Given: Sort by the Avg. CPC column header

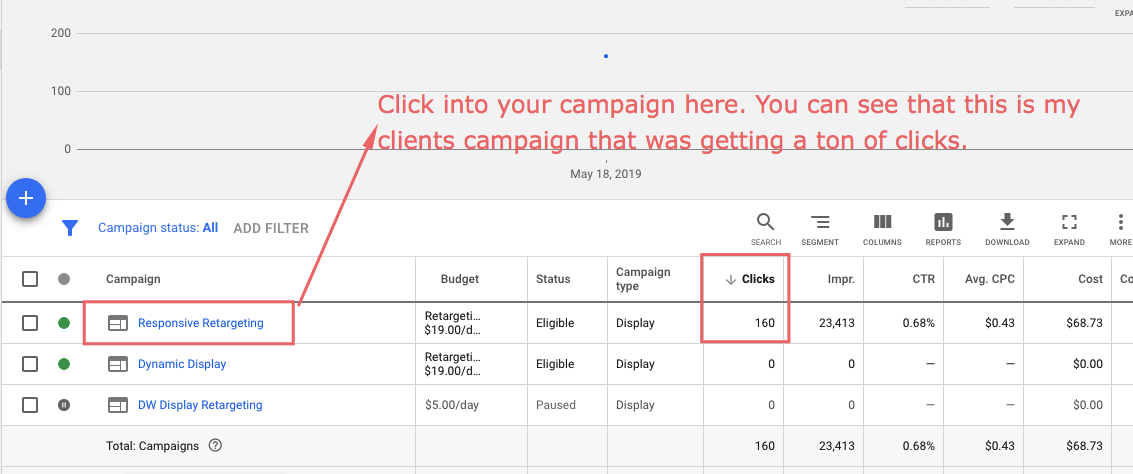Looking at the screenshot, I should (x=989, y=279).
